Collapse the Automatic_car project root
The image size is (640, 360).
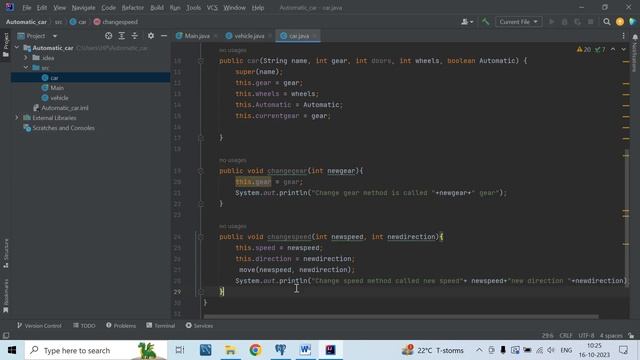pyautogui.click(x=17, y=48)
